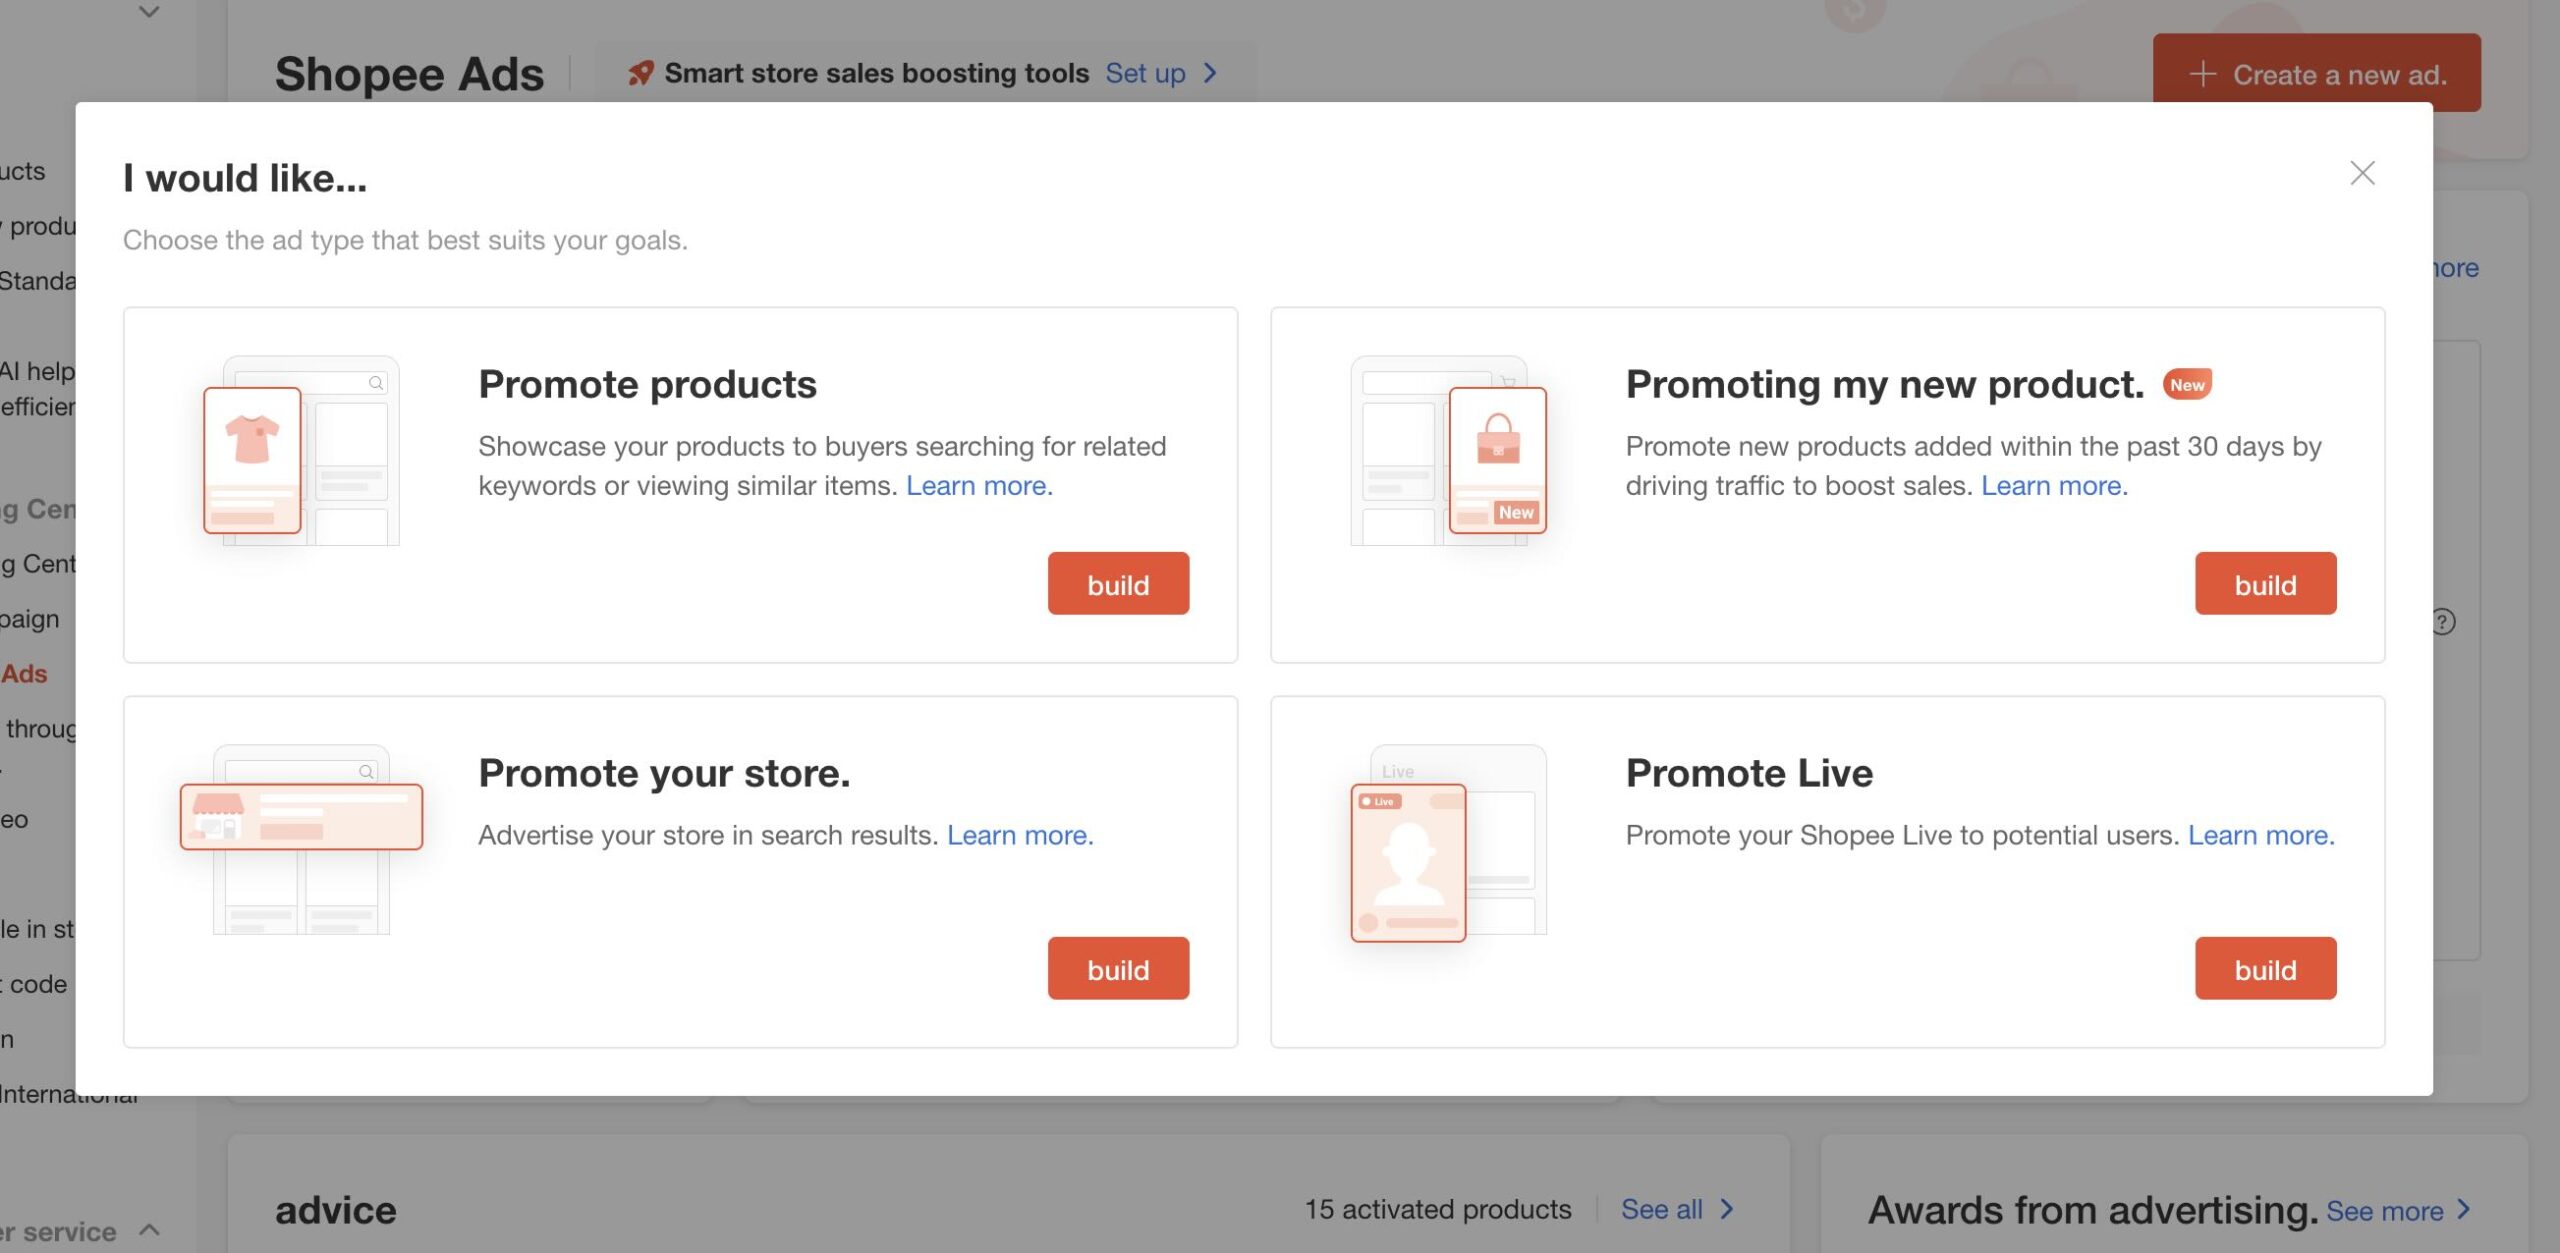Viewport: 2560px width, 1253px height.
Task: Select the Promote your store illustration
Action: pyautogui.click(x=301, y=840)
